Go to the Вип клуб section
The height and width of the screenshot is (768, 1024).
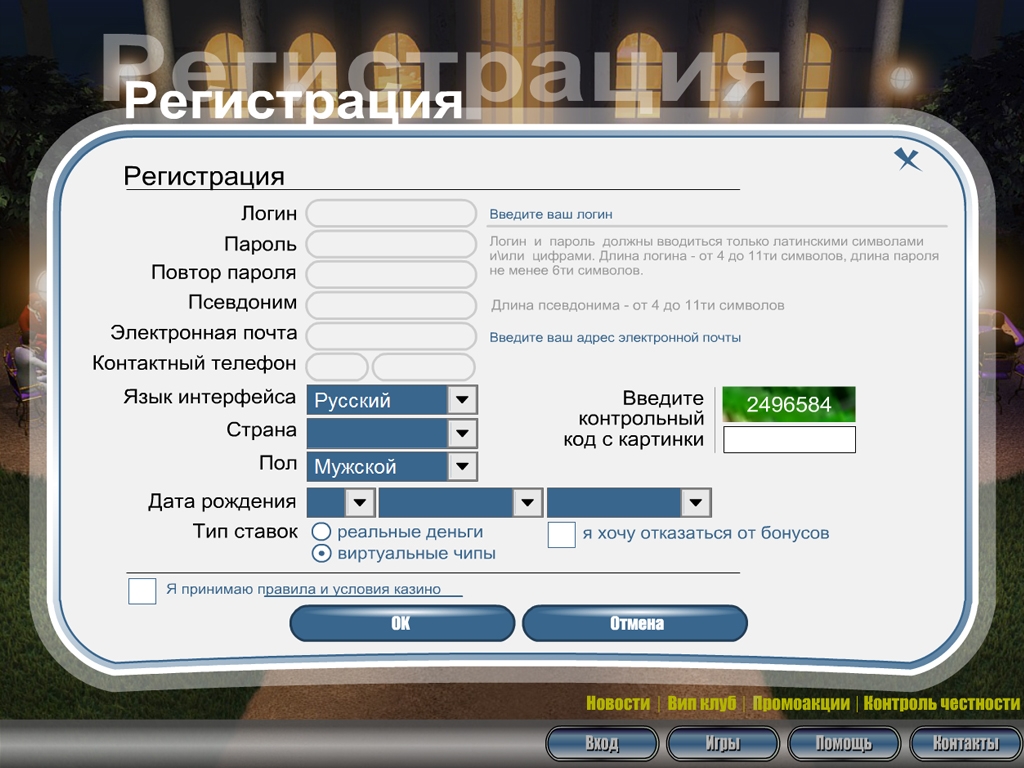point(701,704)
